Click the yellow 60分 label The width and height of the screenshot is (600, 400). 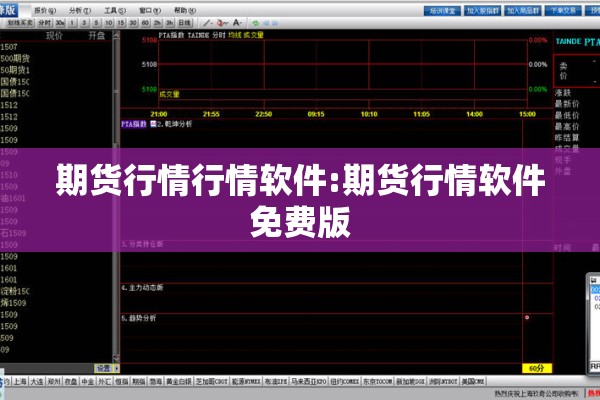(537, 368)
